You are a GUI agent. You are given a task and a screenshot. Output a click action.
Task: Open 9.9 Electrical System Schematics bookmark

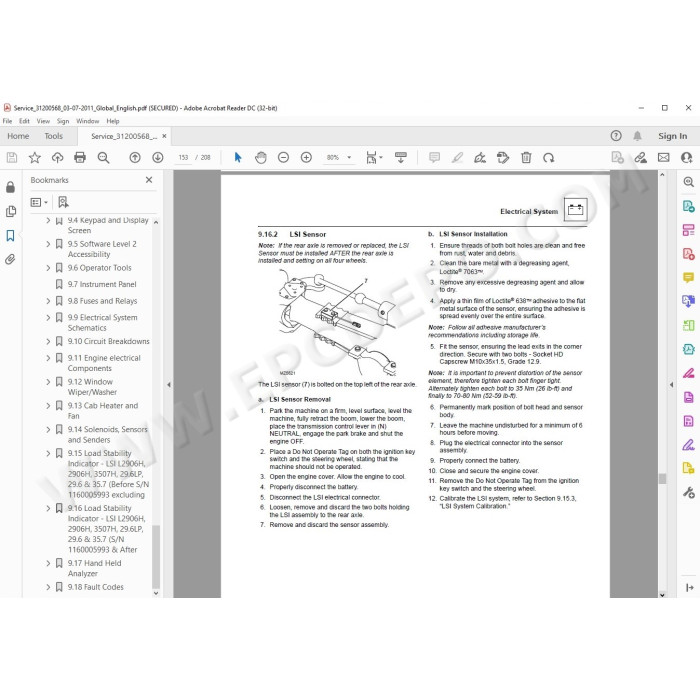pos(103,322)
